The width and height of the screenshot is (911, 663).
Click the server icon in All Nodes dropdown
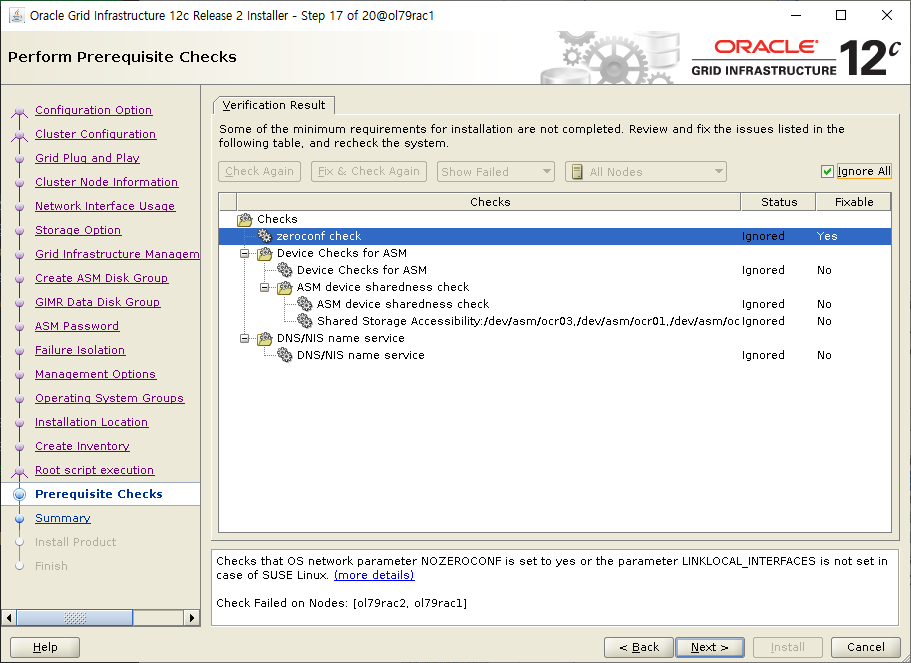coord(577,171)
